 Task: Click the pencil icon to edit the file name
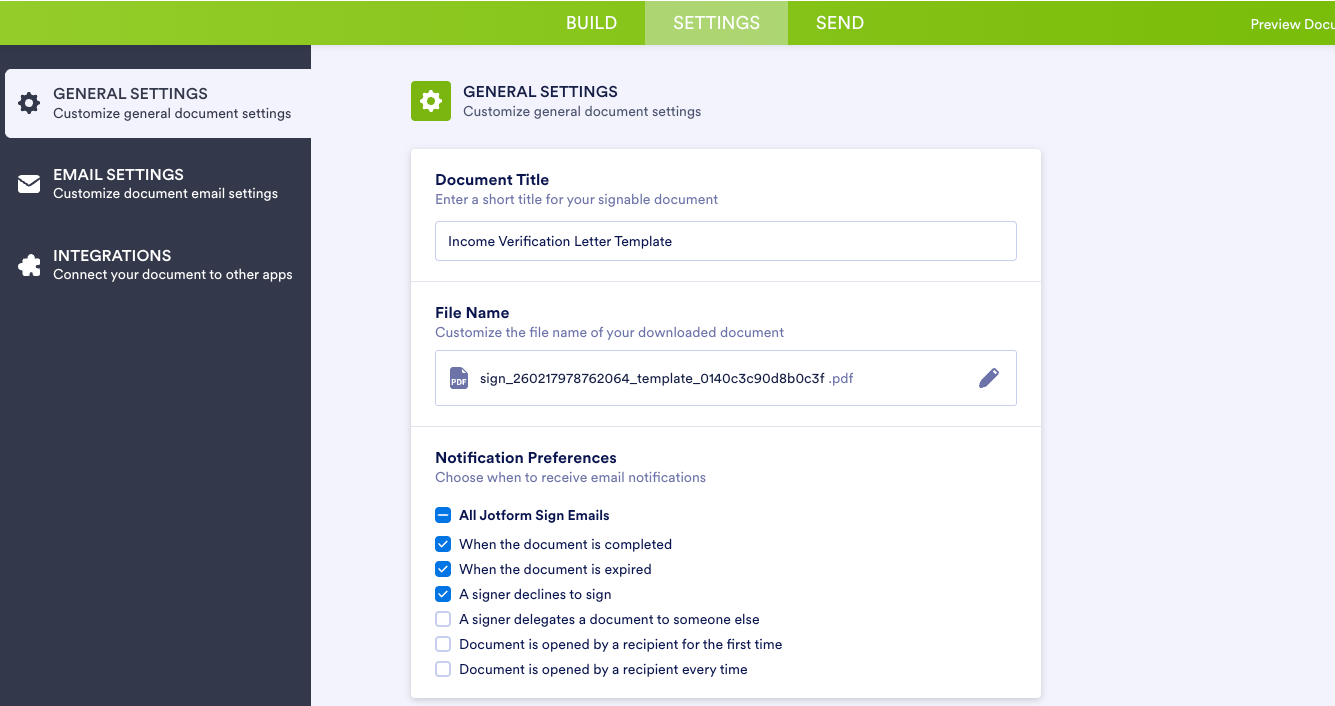[989, 378]
